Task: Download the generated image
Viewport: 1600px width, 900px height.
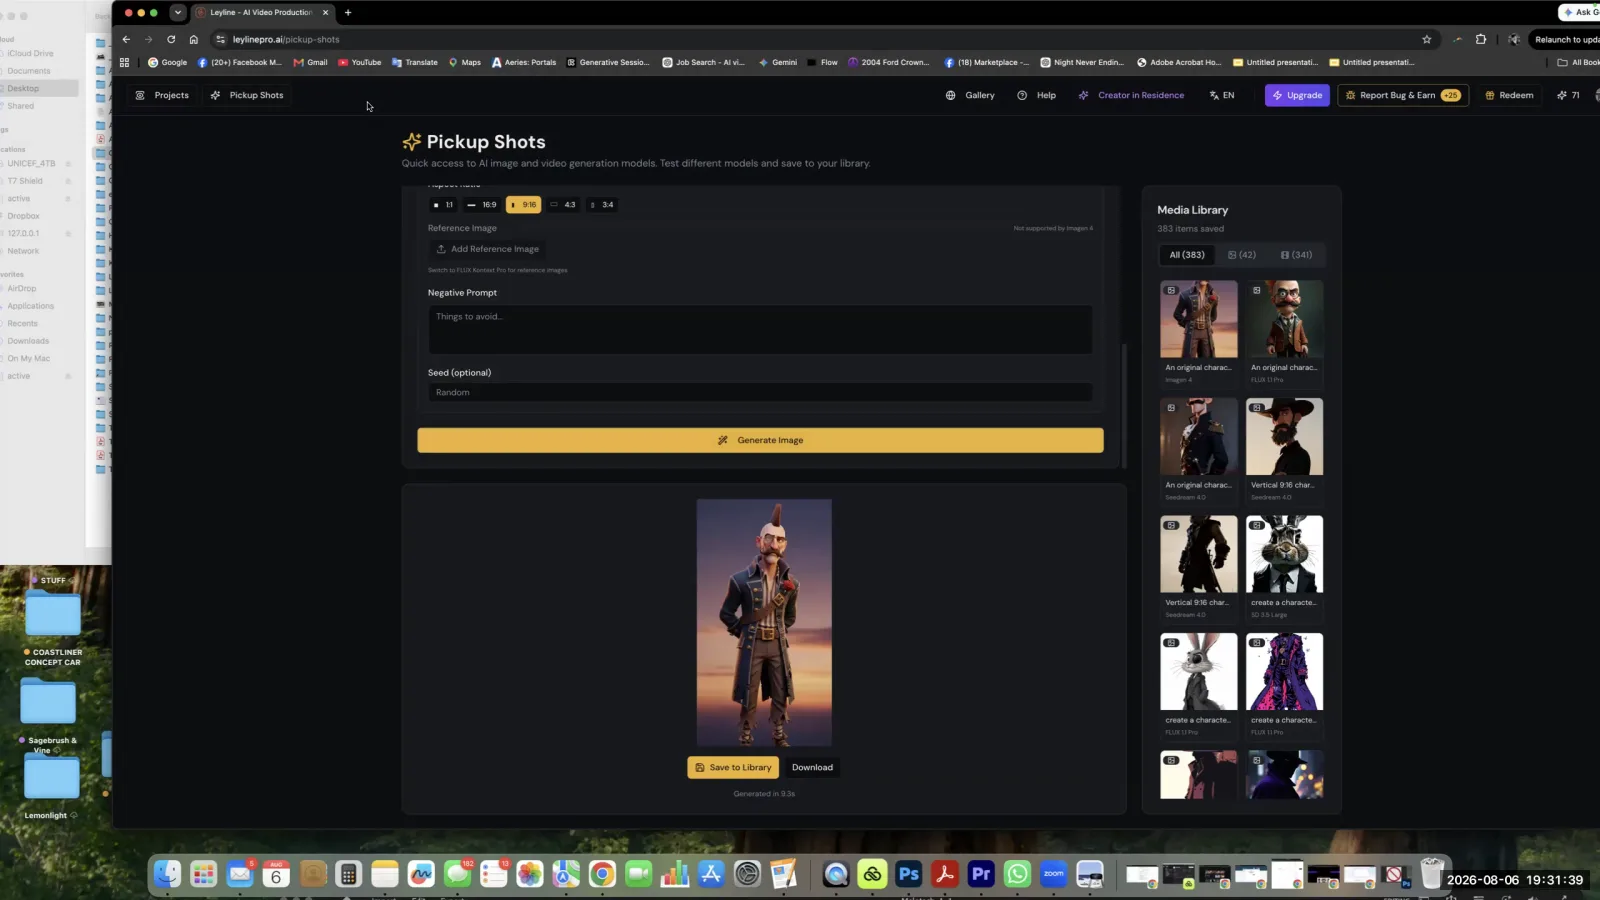Action: [x=812, y=767]
